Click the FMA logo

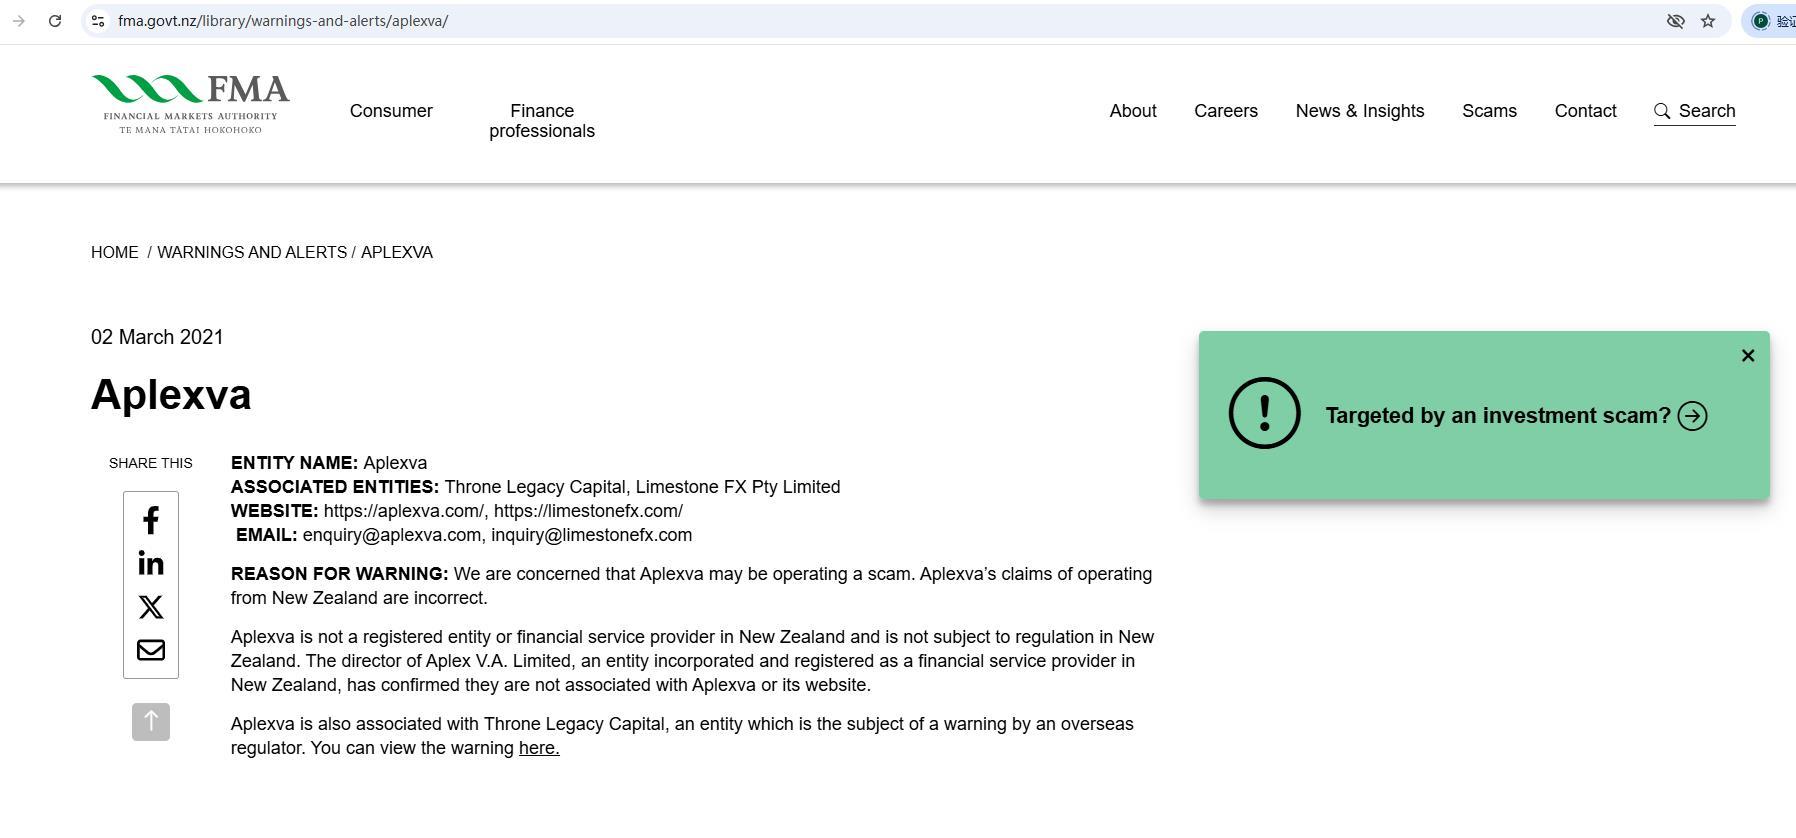point(190,104)
